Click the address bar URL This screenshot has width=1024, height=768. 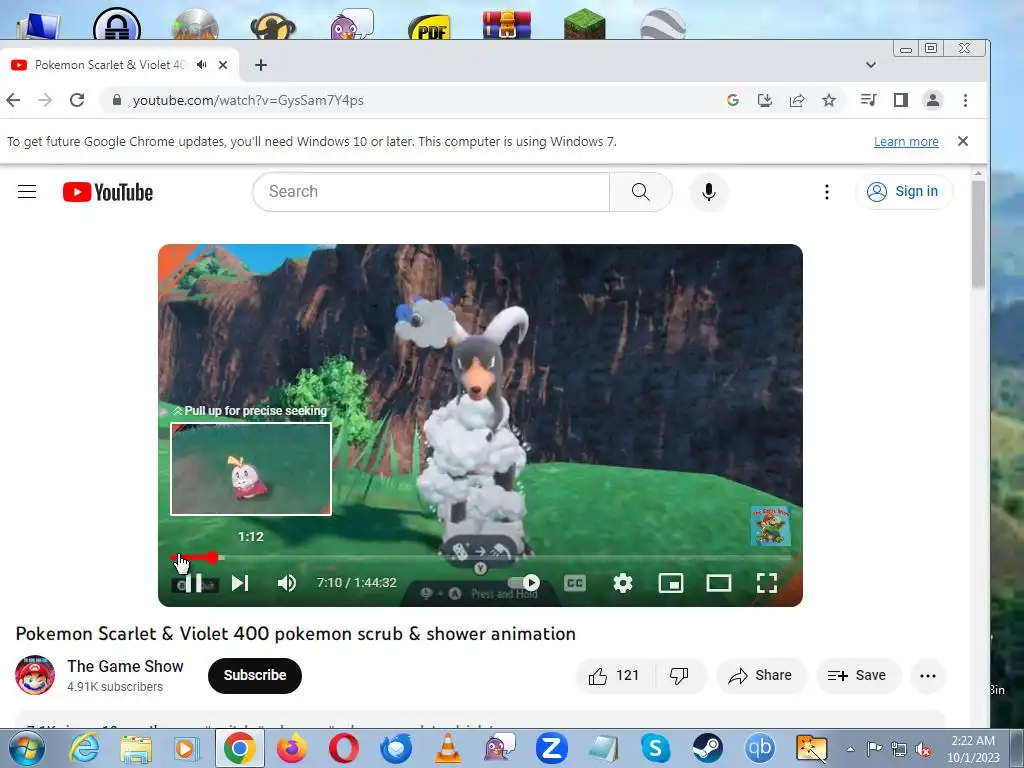[248, 100]
